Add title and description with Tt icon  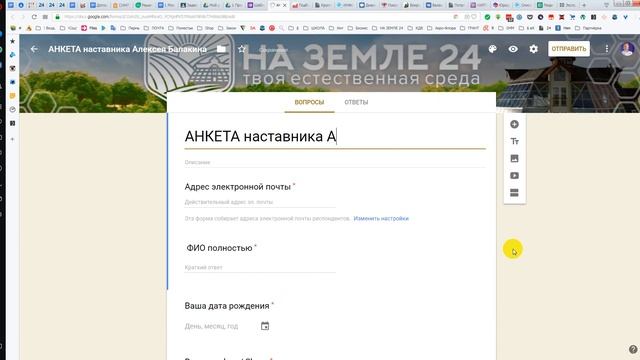[x=514, y=141]
